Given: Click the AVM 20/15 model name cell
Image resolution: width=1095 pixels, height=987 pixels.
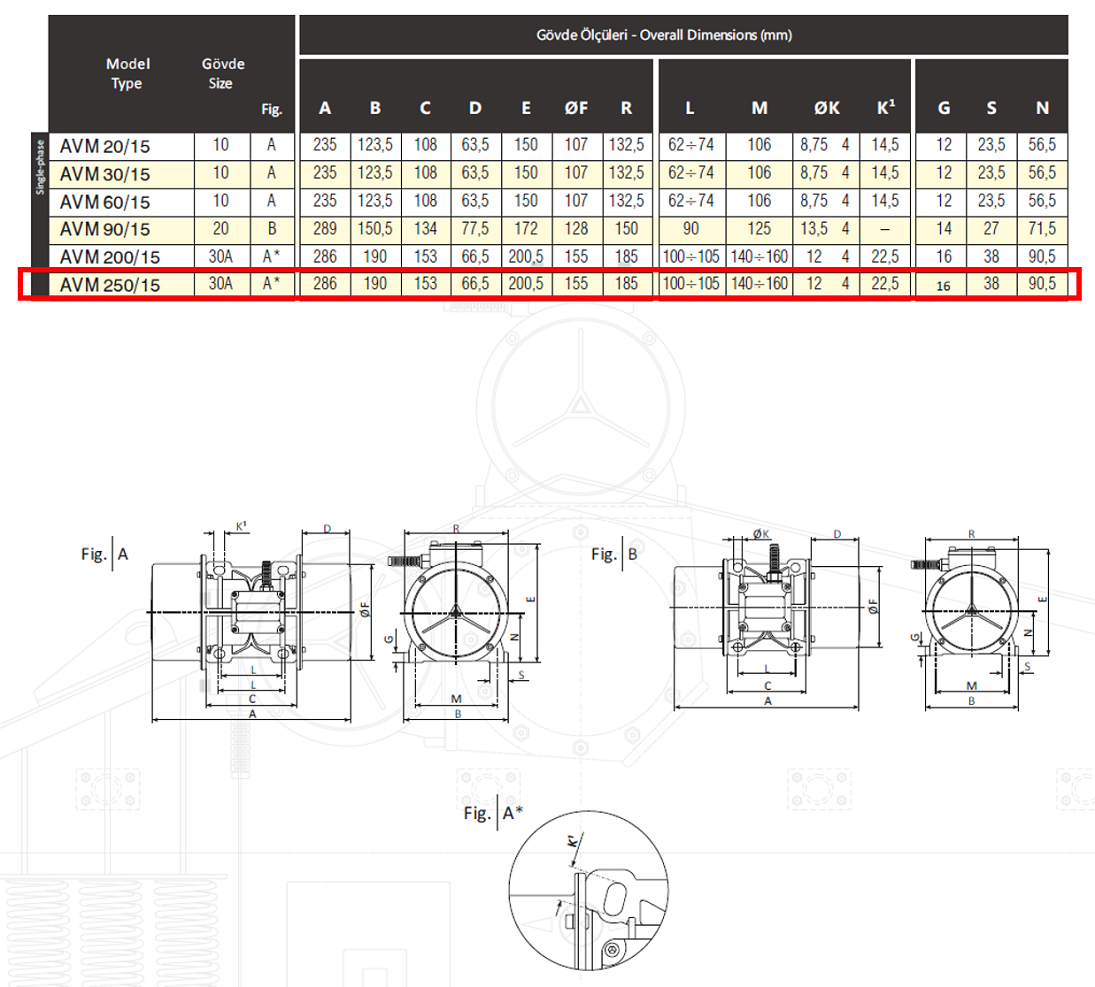Looking at the screenshot, I should 122,146.
